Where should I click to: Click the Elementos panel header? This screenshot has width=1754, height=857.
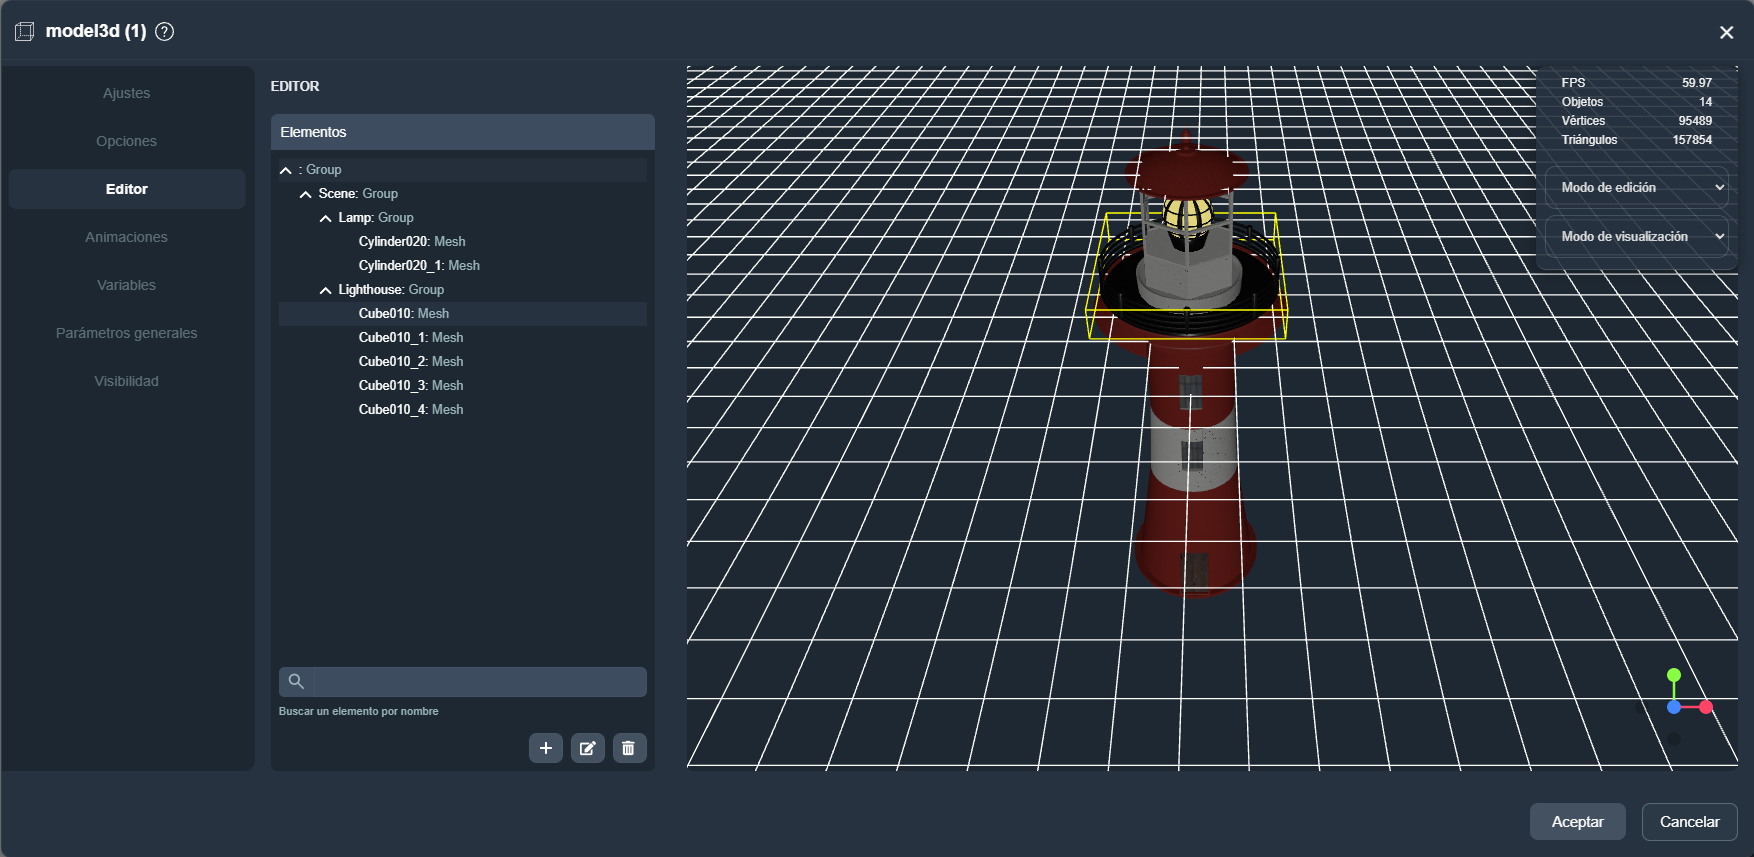click(x=463, y=132)
